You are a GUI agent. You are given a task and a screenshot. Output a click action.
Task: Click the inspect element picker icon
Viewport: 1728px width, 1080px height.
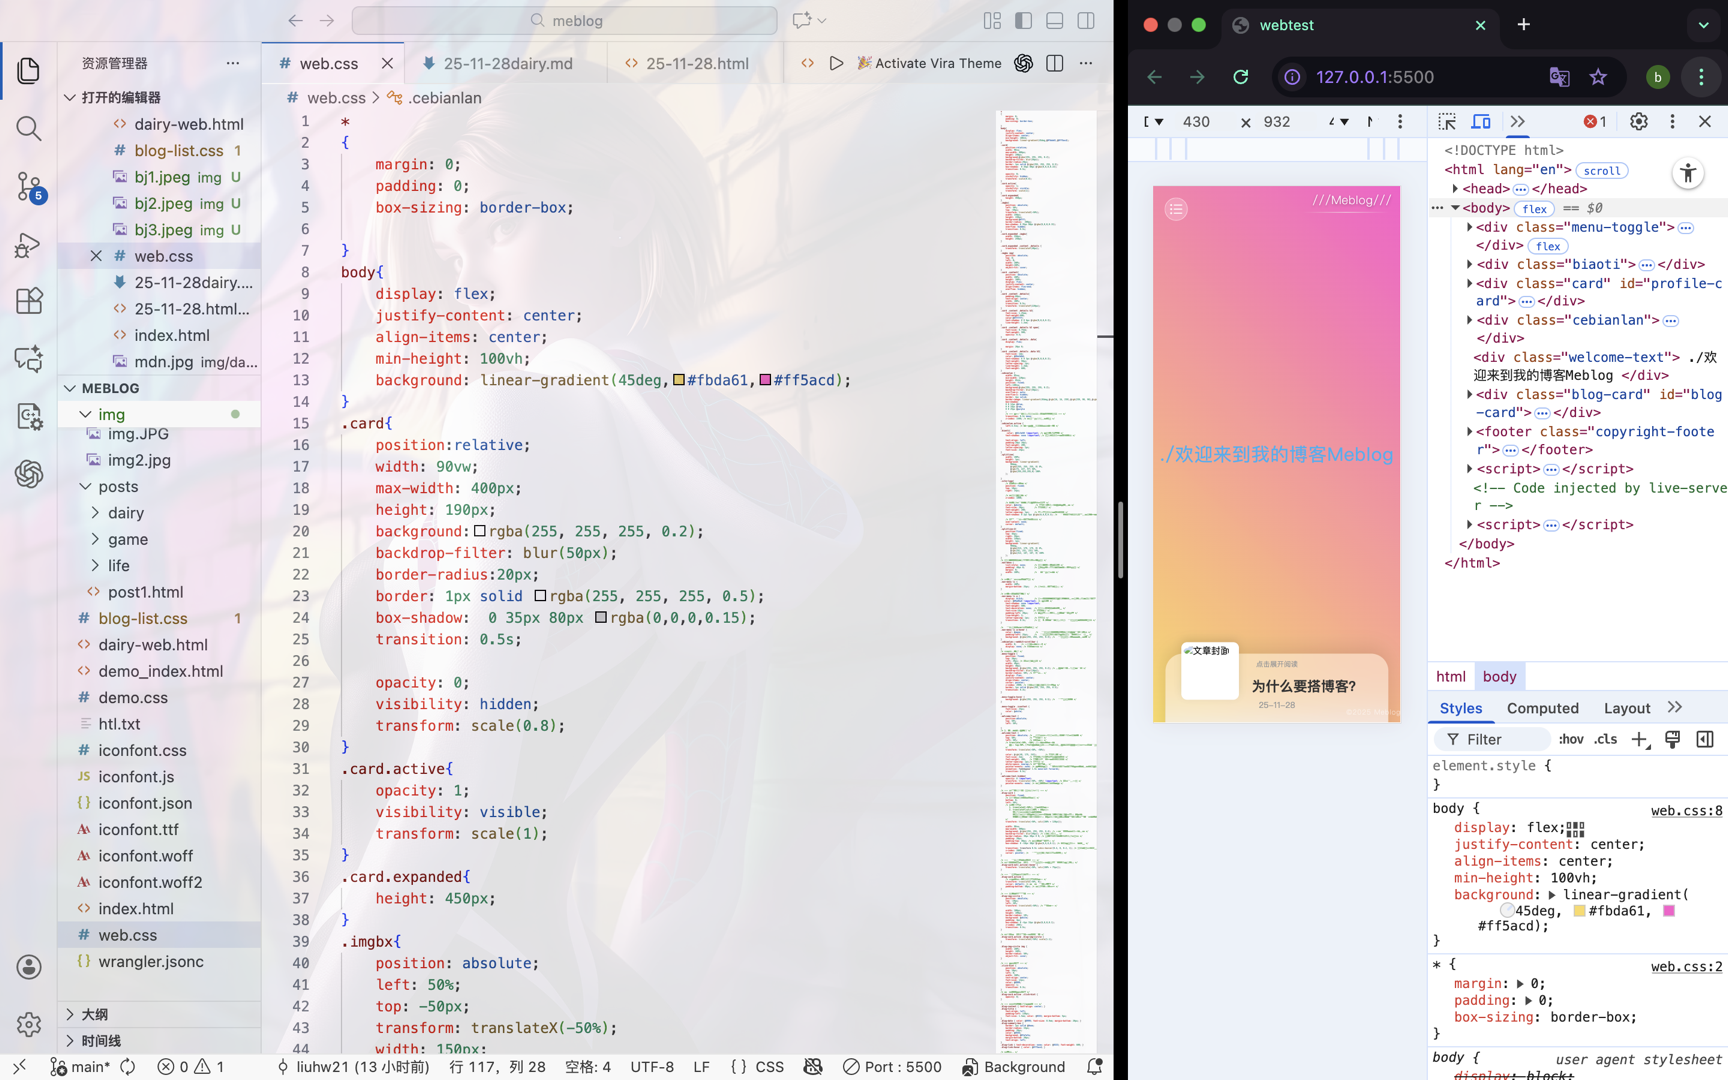point(1446,121)
